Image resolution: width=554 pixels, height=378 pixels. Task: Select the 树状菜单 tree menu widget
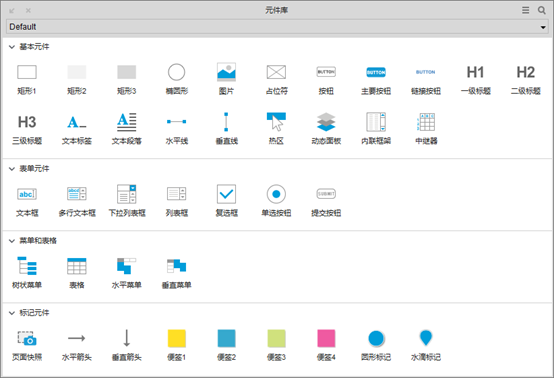[27, 272]
